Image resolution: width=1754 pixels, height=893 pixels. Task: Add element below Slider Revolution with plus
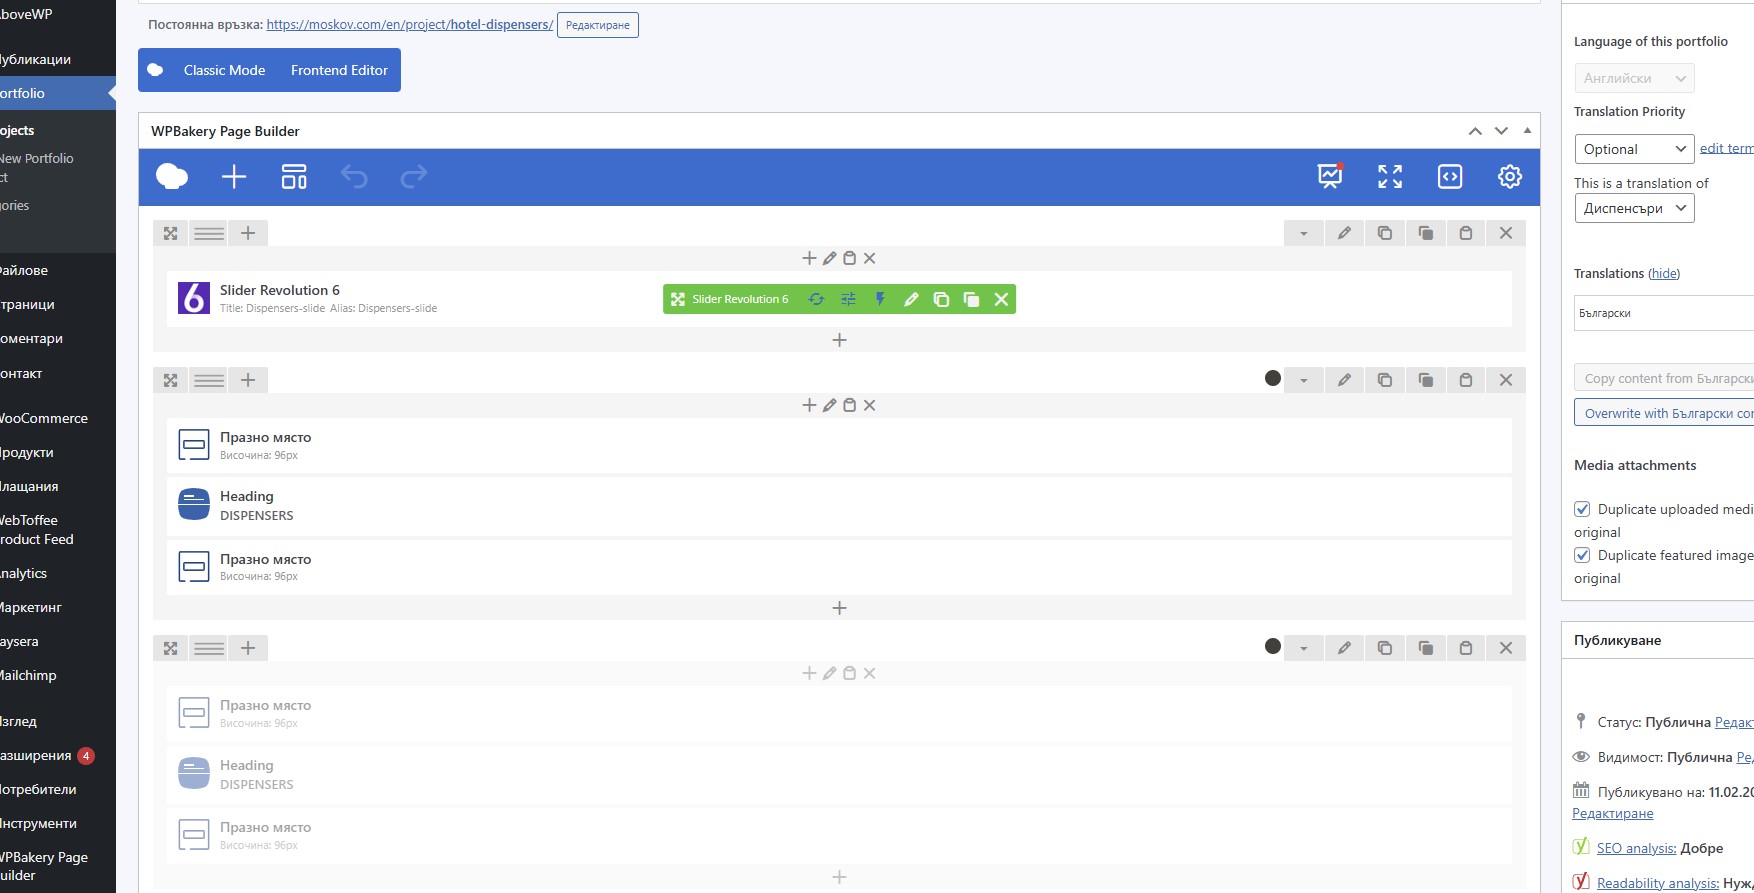coord(840,340)
